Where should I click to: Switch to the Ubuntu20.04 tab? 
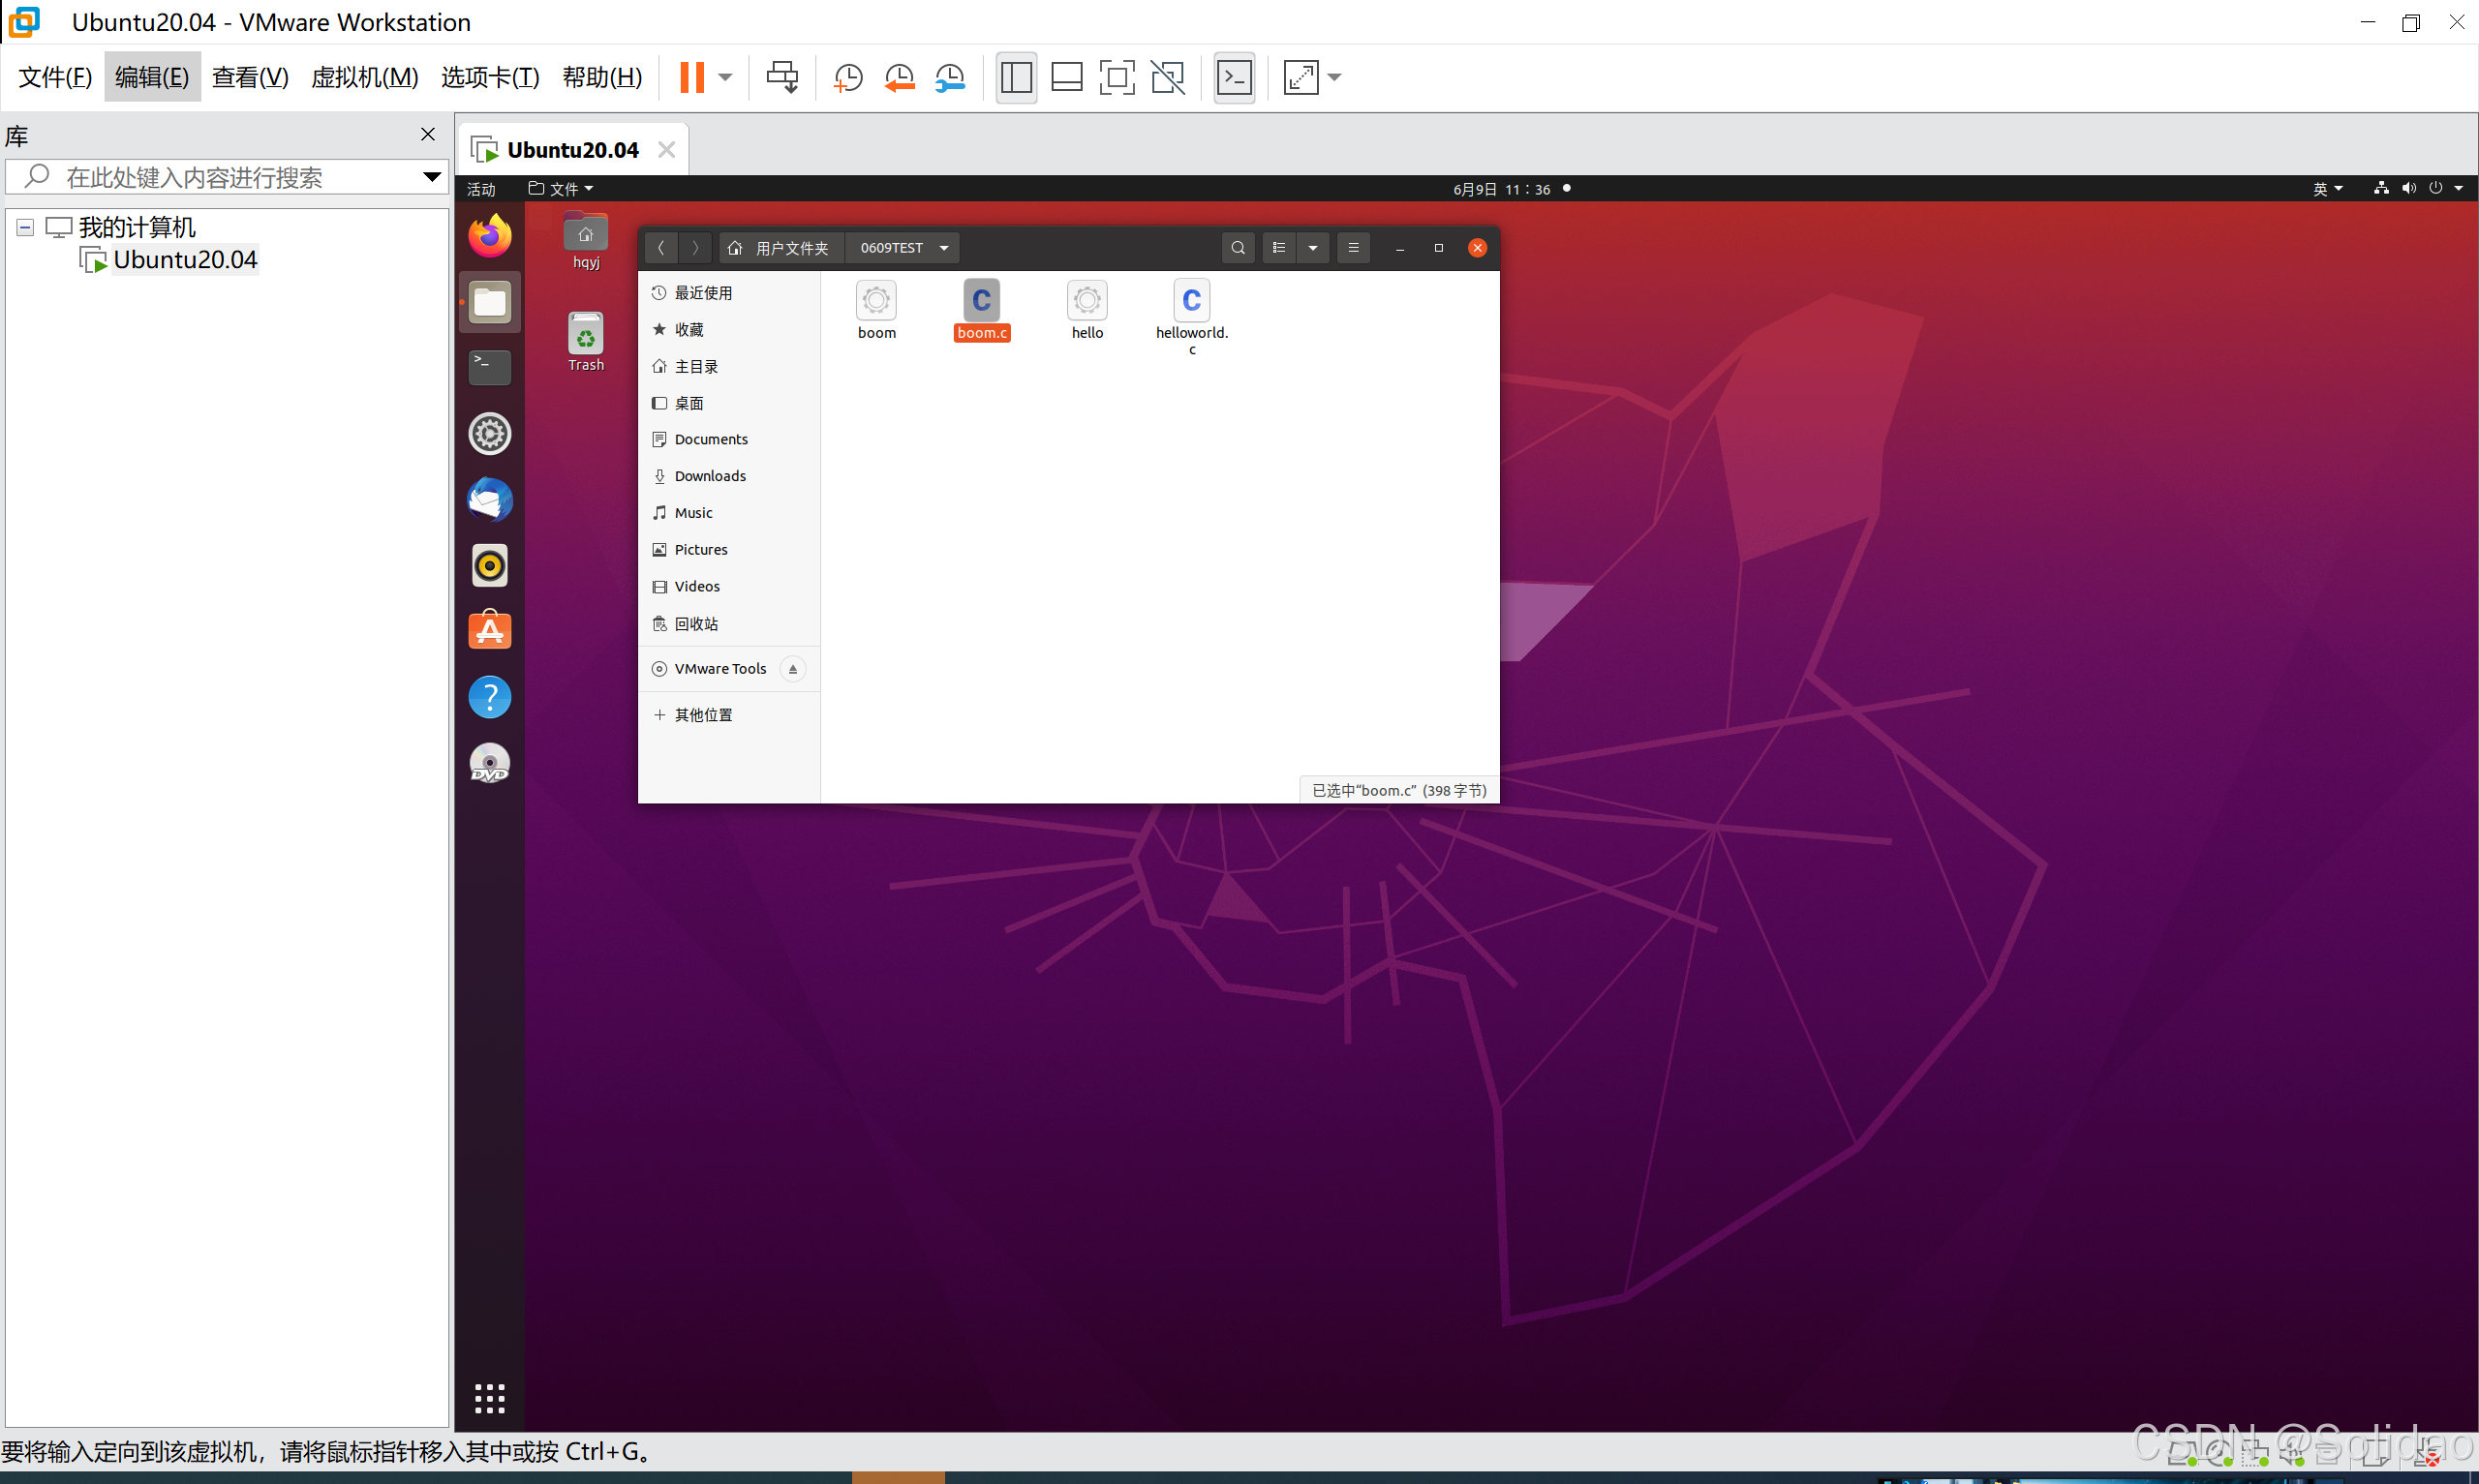(571, 150)
